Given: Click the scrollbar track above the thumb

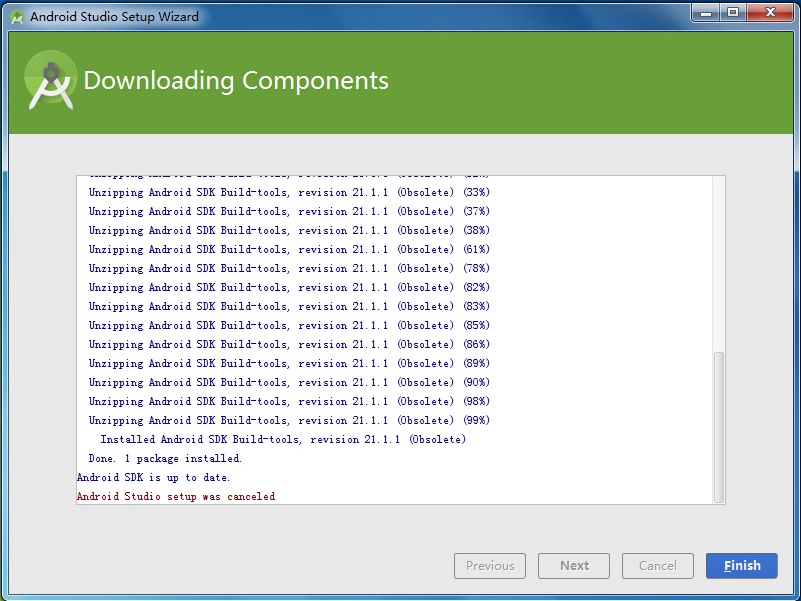Looking at the screenshot, I should [x=719, y=264].
